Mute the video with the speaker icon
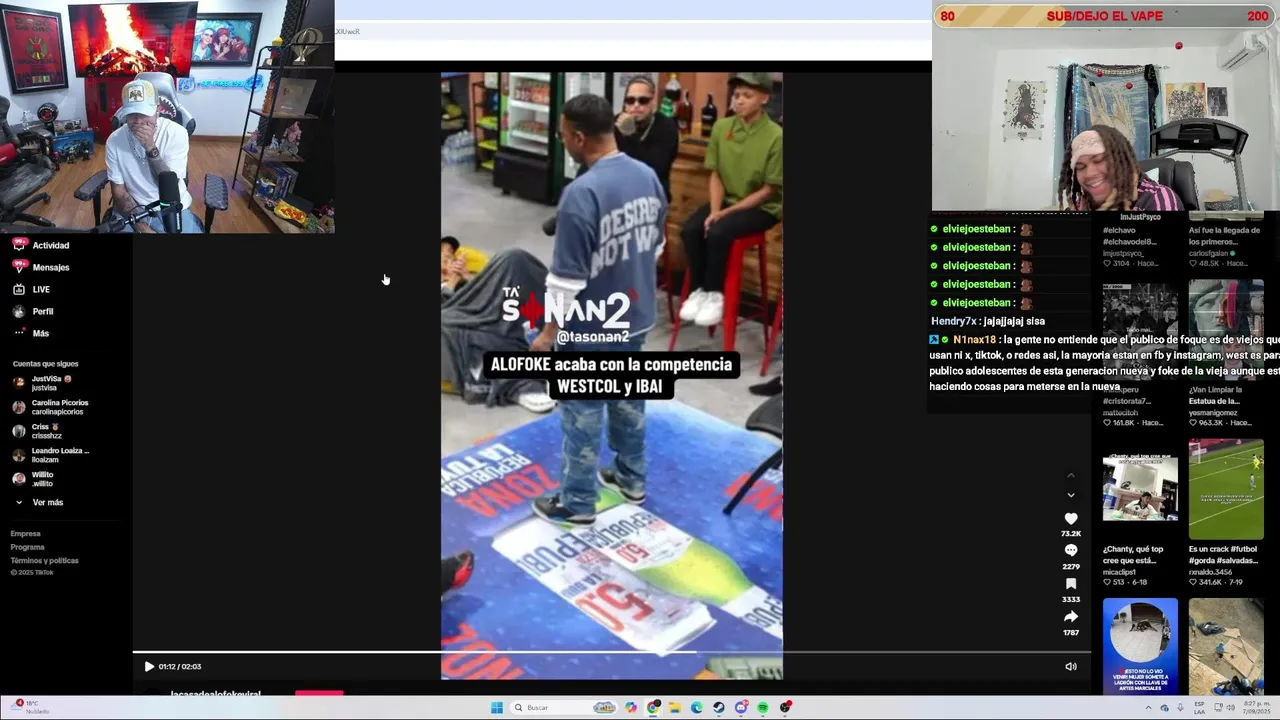 (1071, 666)
